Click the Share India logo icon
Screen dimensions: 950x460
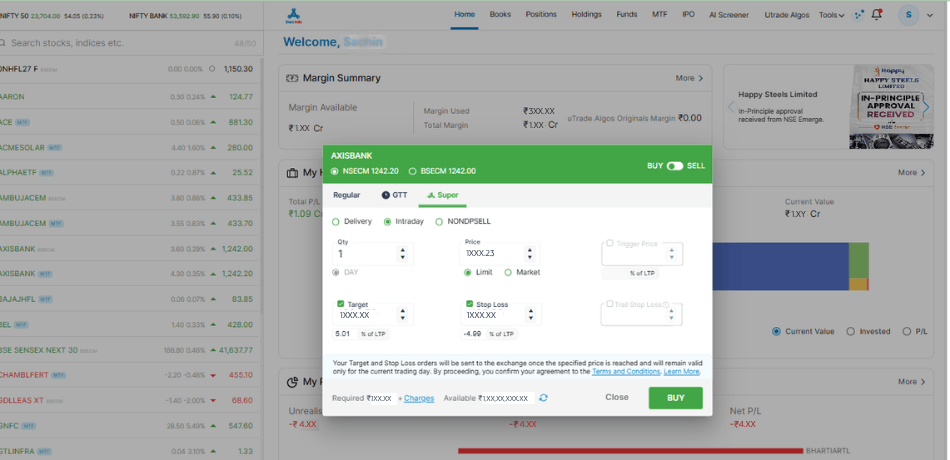click(293, 15)
